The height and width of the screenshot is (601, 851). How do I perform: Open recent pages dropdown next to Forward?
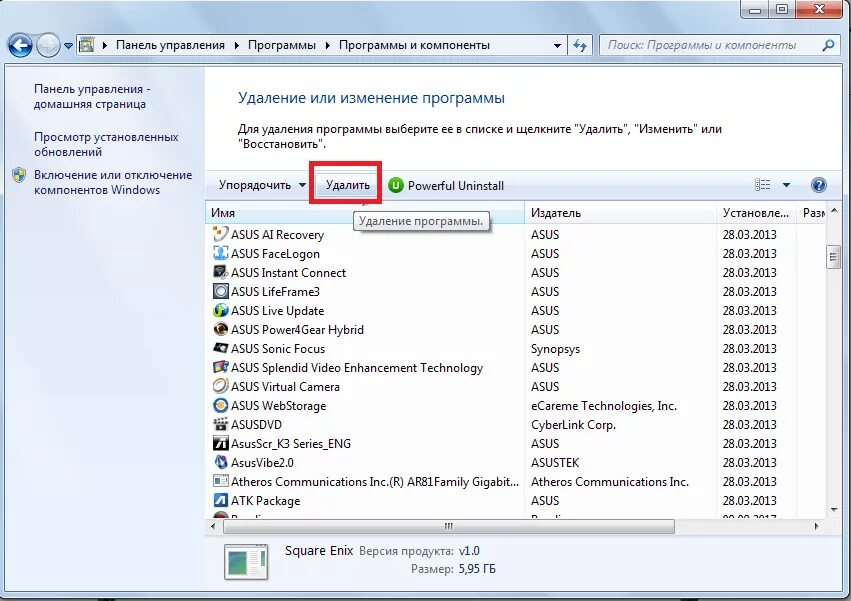[x=68, y=46]
